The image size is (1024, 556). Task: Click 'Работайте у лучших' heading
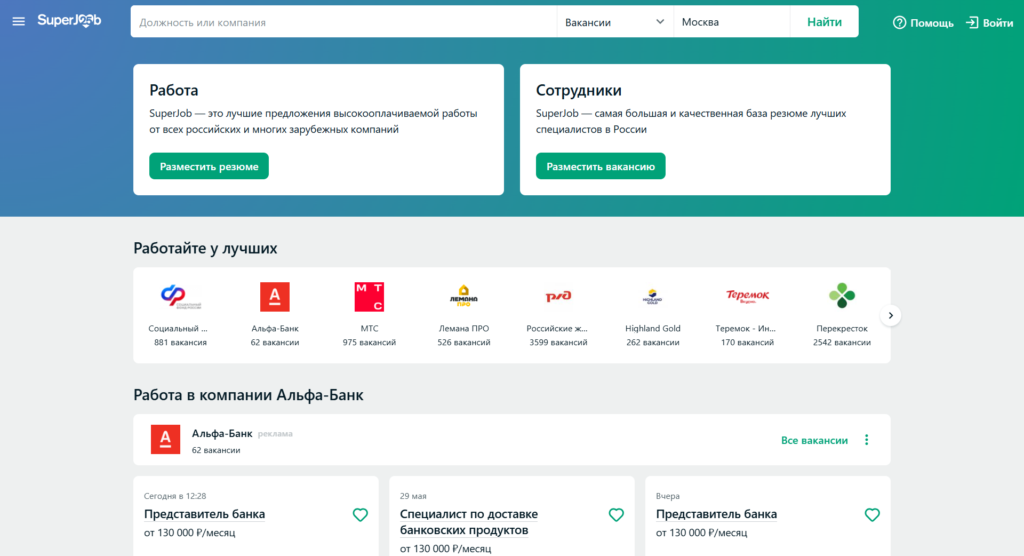pyautogui.click(x=205, y=248)
